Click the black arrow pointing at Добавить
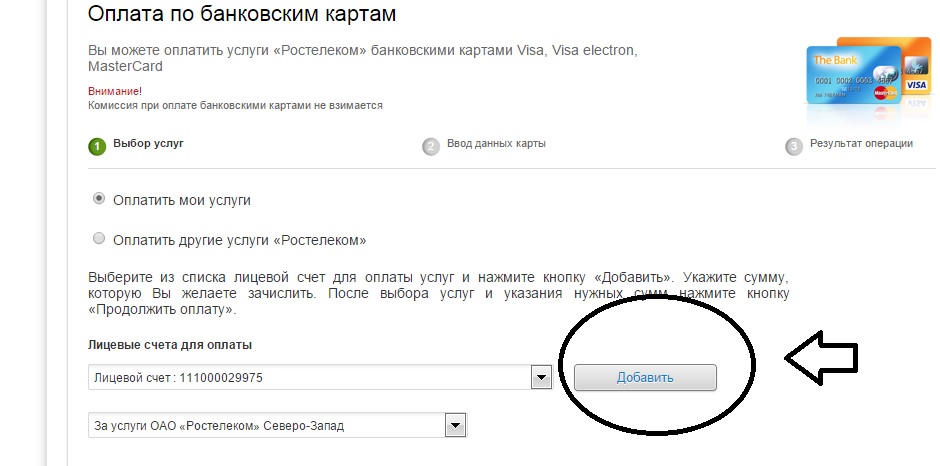 [x=821, y=357]
